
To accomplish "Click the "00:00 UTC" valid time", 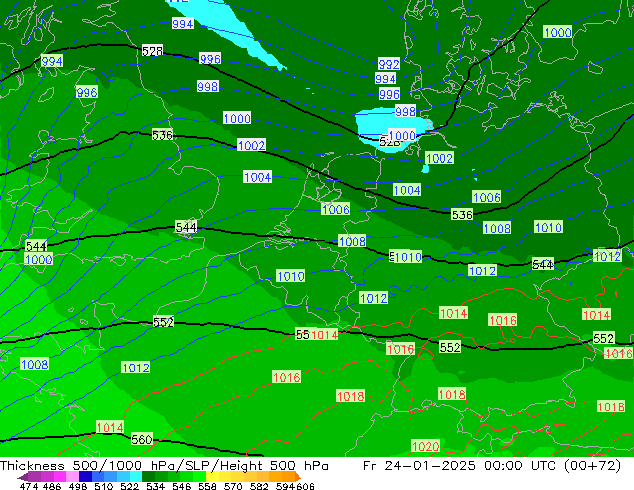I will tap(521, 466).
